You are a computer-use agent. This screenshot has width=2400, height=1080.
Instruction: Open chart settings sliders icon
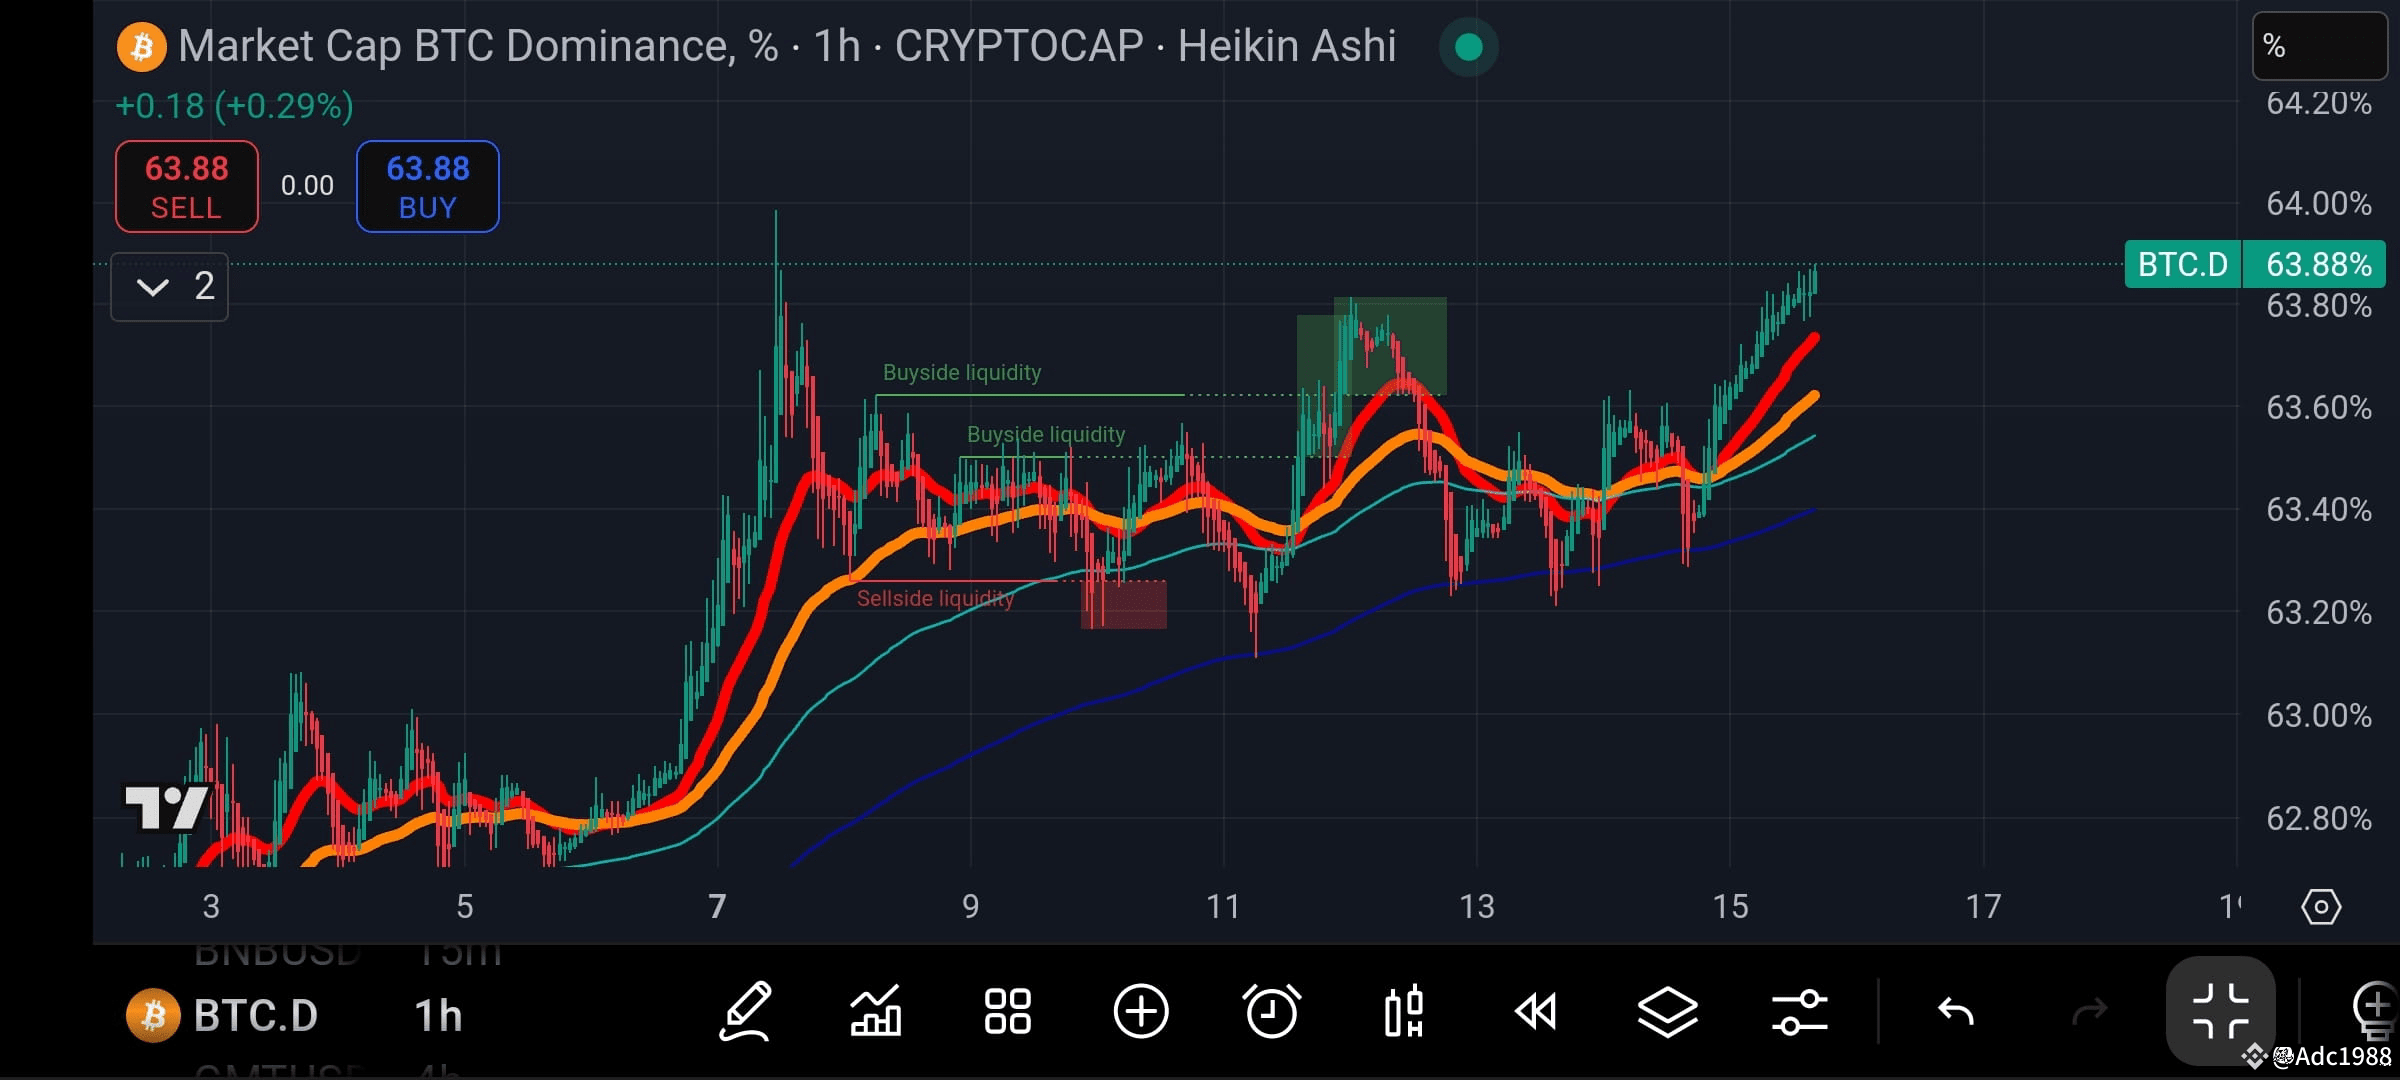click(1799, 1011)
